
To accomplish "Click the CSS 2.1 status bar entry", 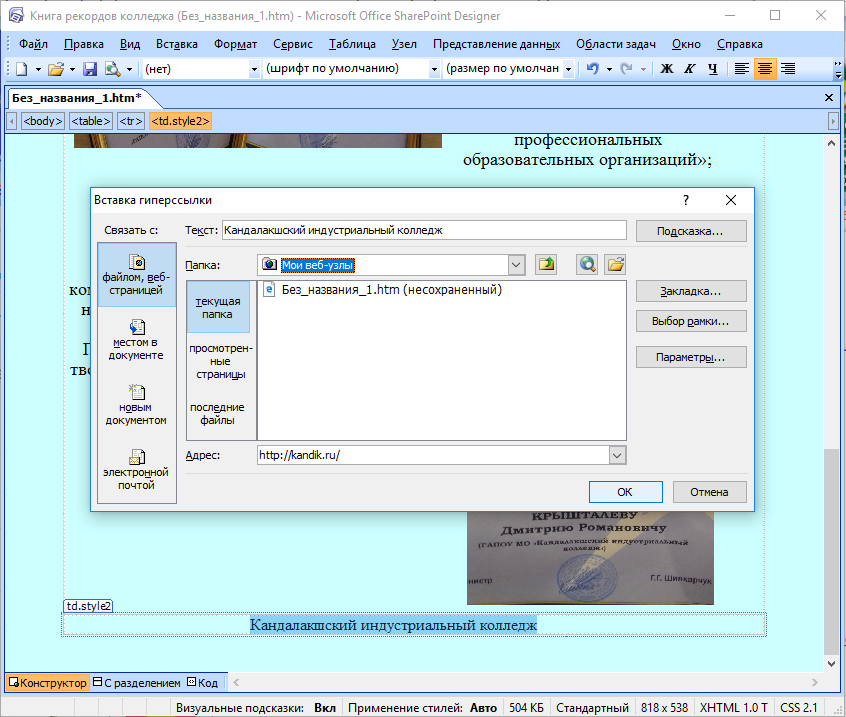I will [799, 708].
